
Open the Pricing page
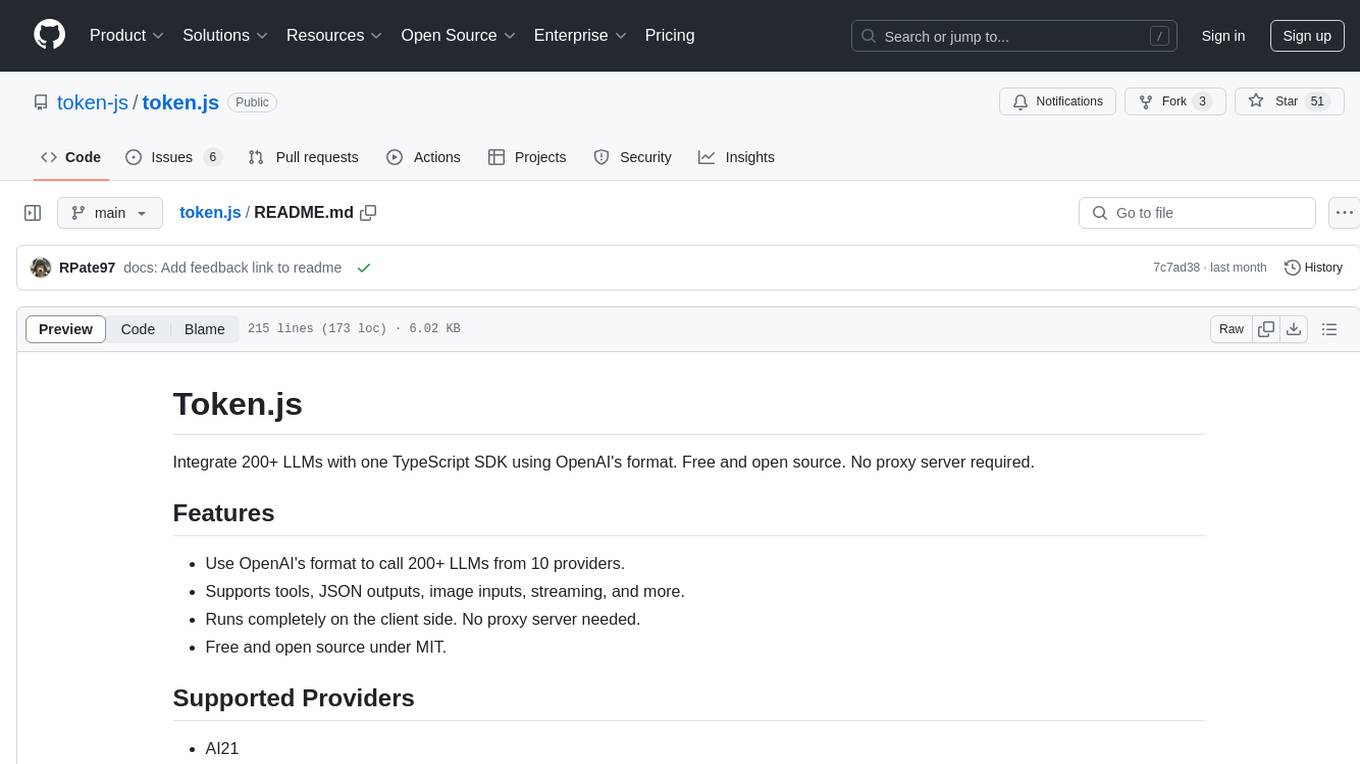point(670,35)
